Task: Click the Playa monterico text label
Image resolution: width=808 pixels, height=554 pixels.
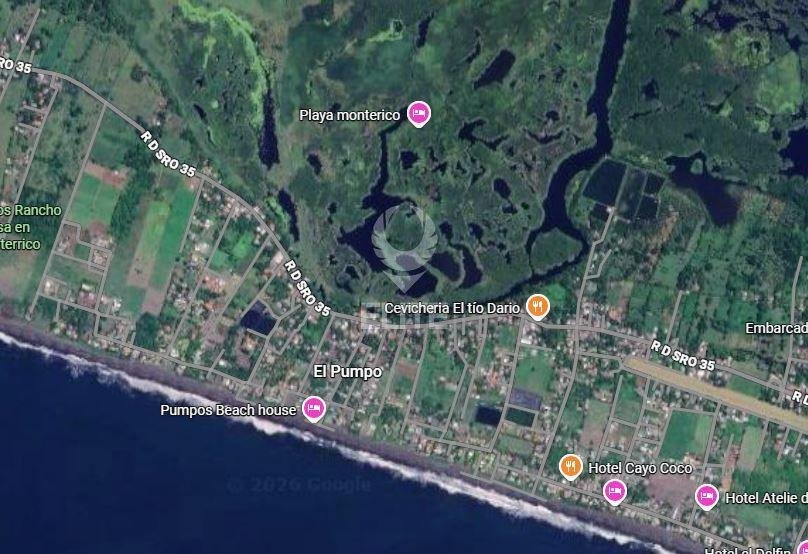Action: pos(350,115)
